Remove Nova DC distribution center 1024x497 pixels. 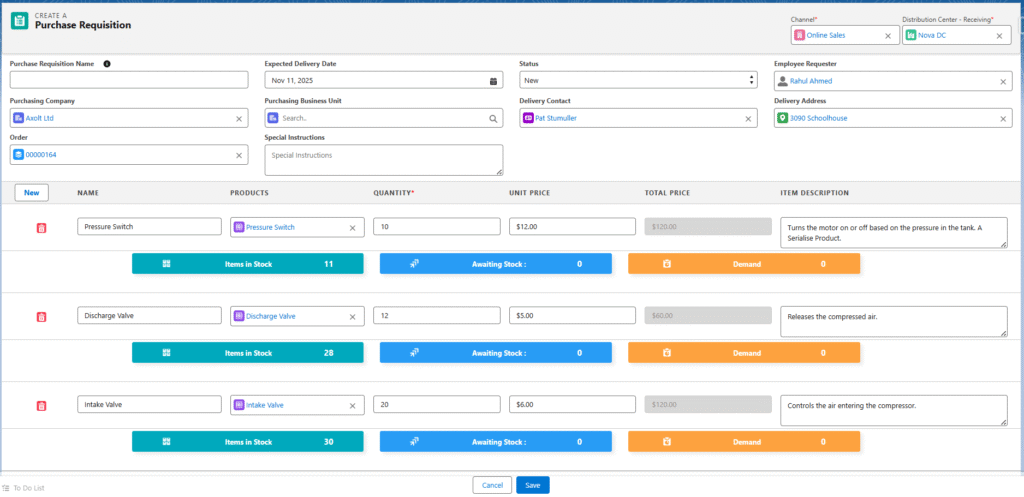(x=998, y=36)
